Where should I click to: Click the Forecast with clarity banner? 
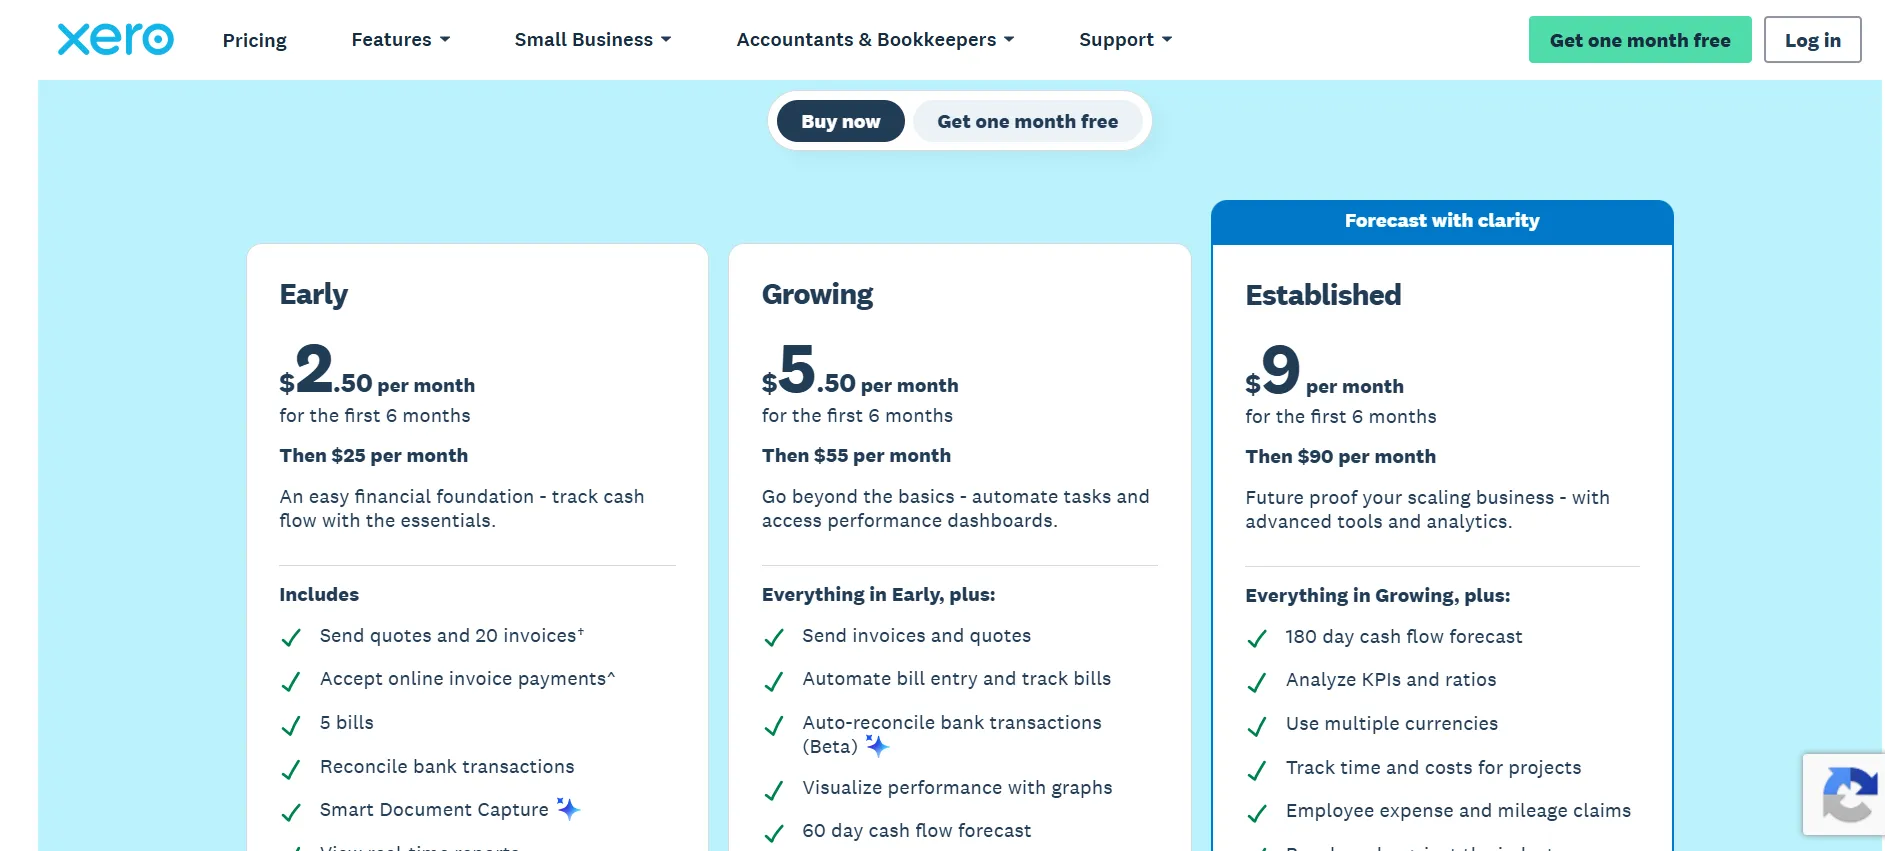tap(1442, 221)
